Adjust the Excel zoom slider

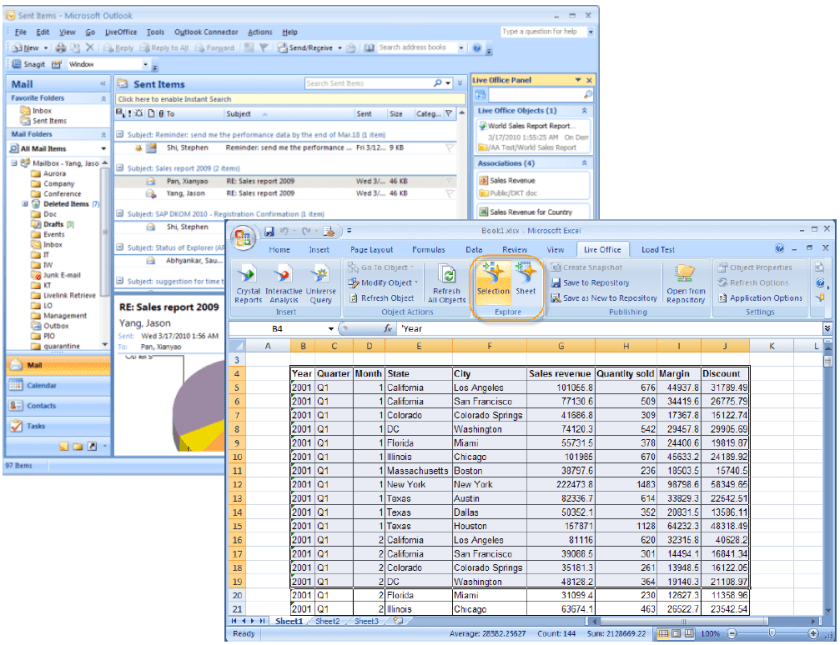pyautogui.click(x=770, y=633)
